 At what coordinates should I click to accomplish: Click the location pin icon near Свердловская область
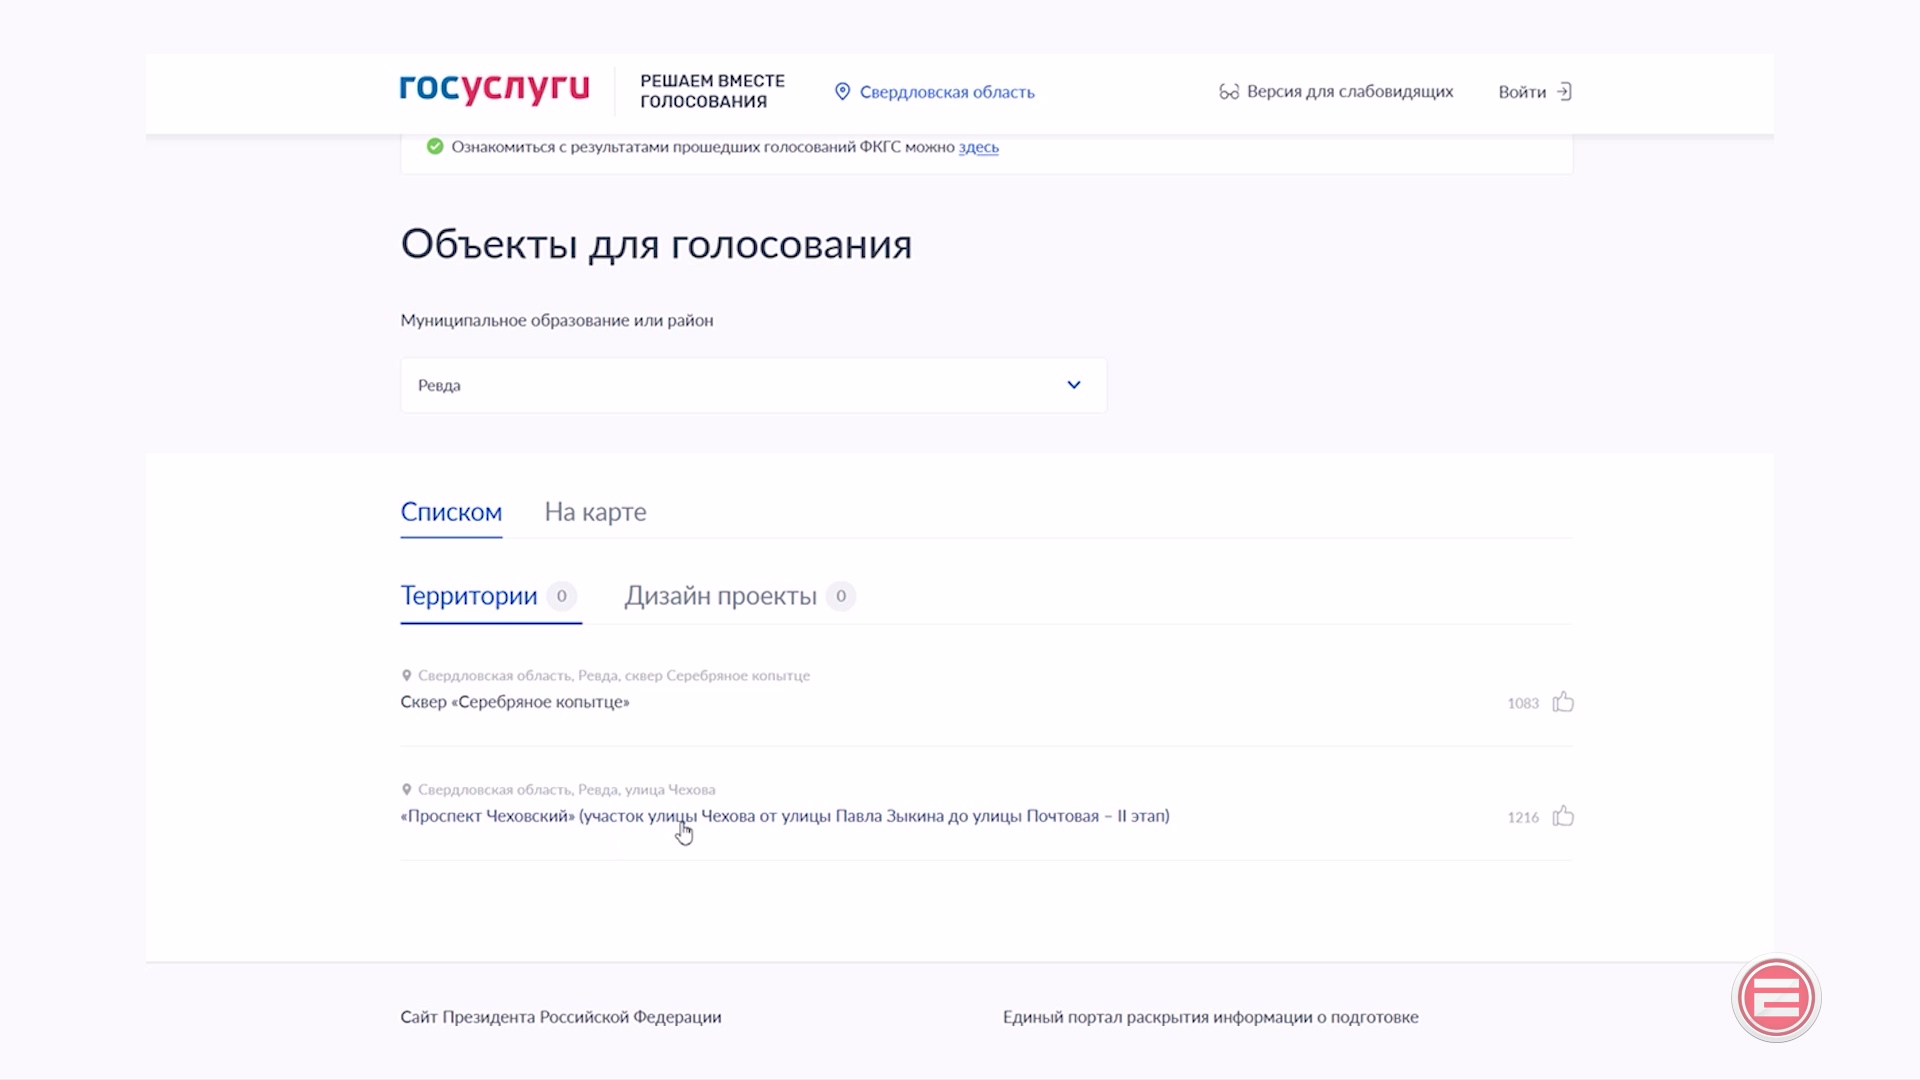[x=842, y=92]
